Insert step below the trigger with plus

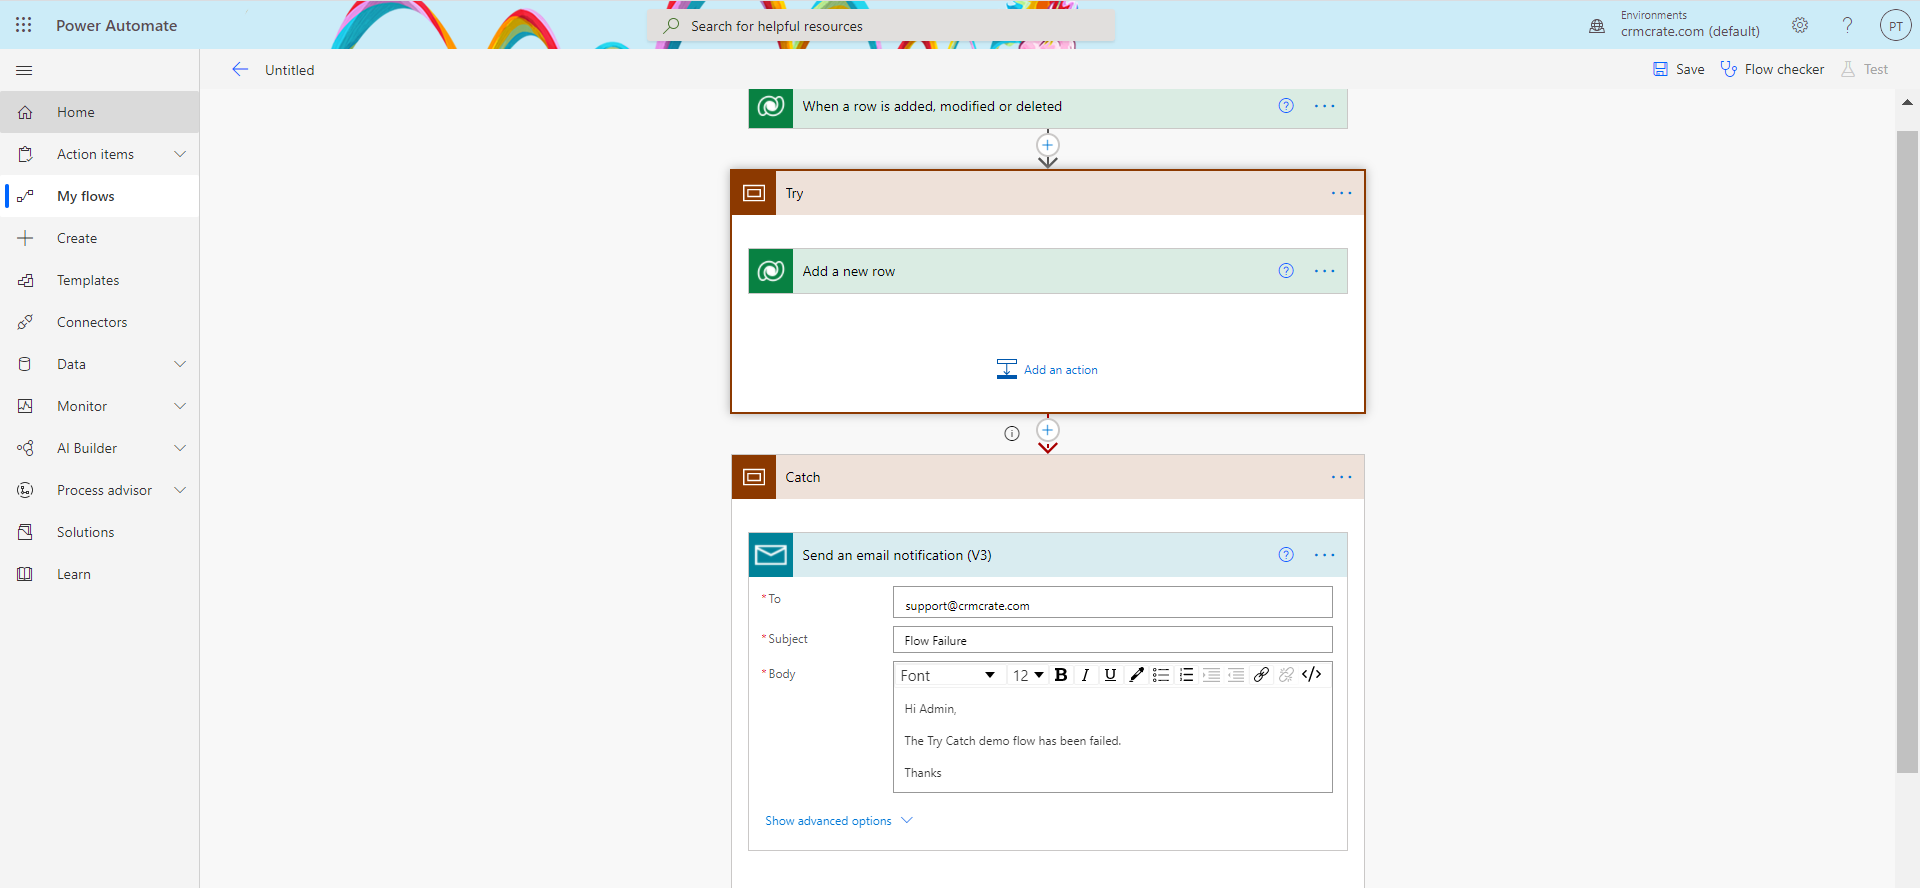pos(1047,145)
